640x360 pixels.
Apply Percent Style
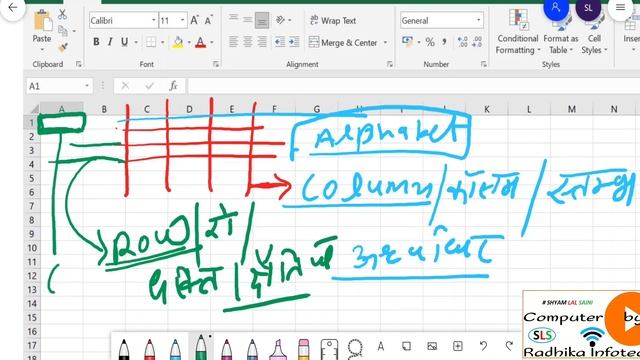click(x=430, y=42)
